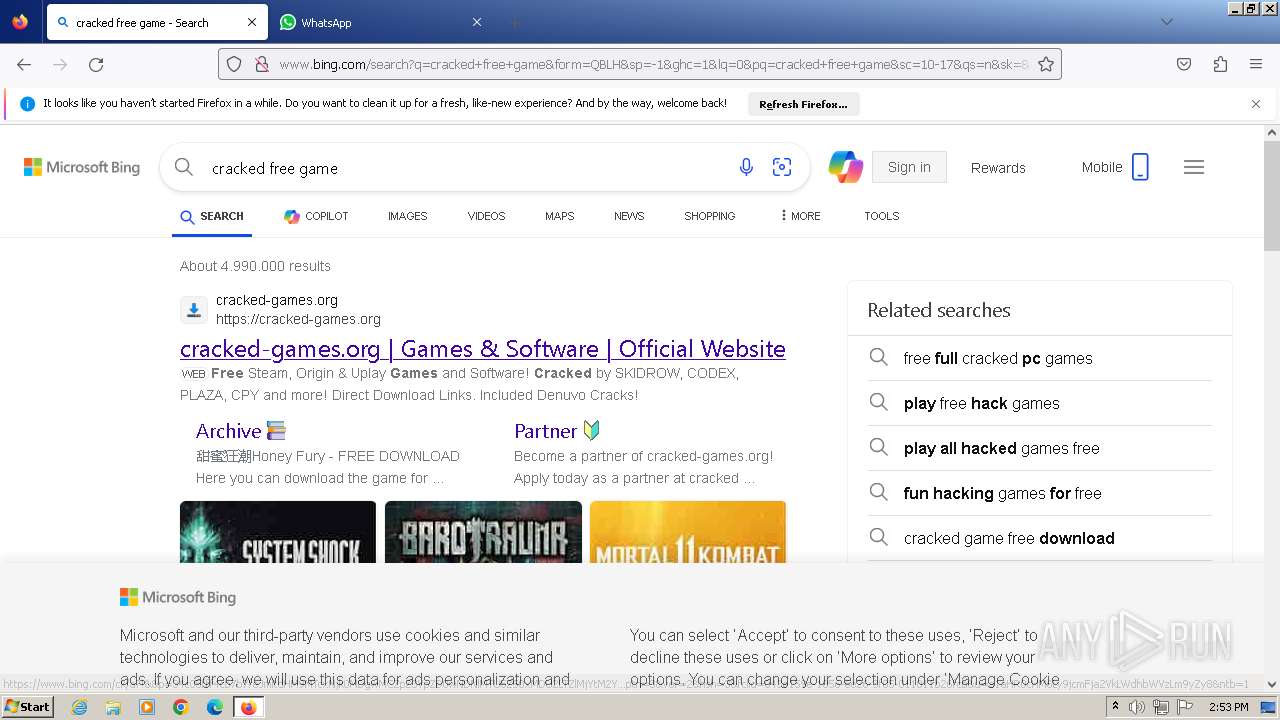Click the Sign in button
This screenshot has width=1280, height=720.
point(909,167)
